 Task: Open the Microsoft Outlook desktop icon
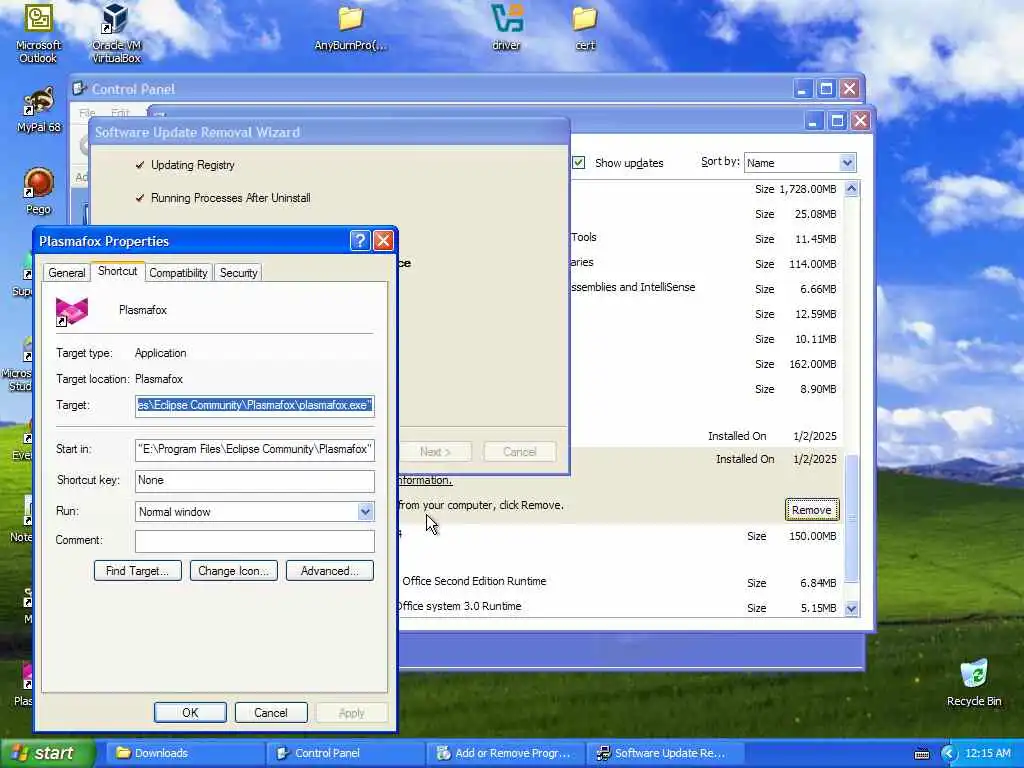pyautogui.click(x=38, y=33)
